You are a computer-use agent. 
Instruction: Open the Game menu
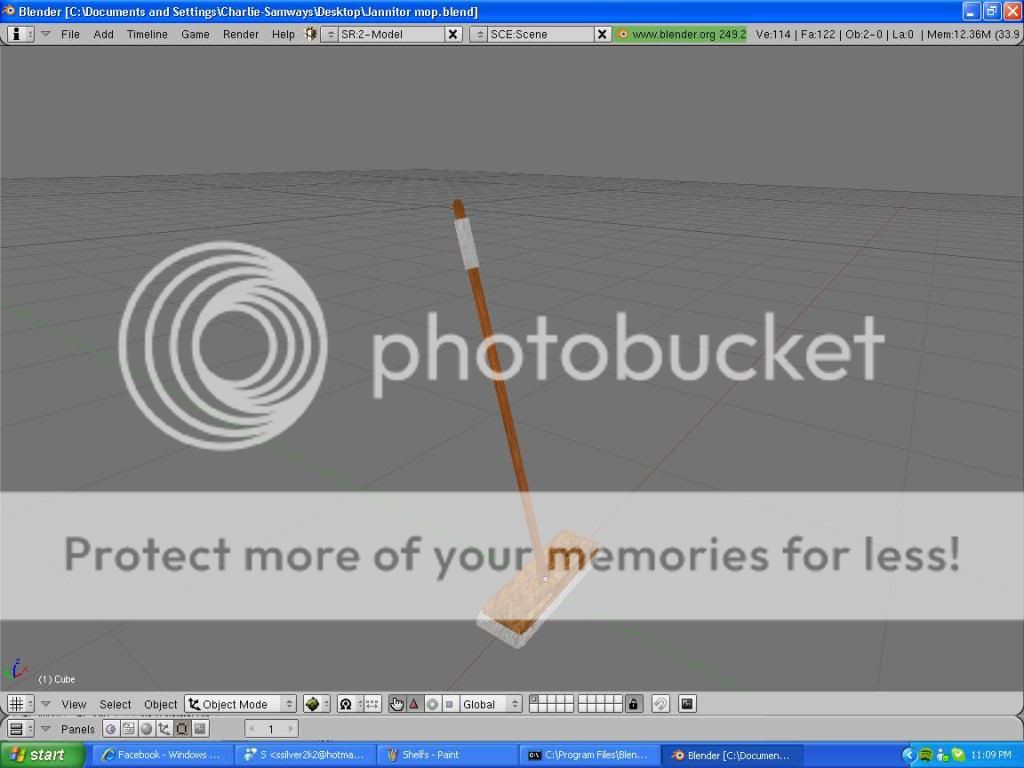click(195, 34)
